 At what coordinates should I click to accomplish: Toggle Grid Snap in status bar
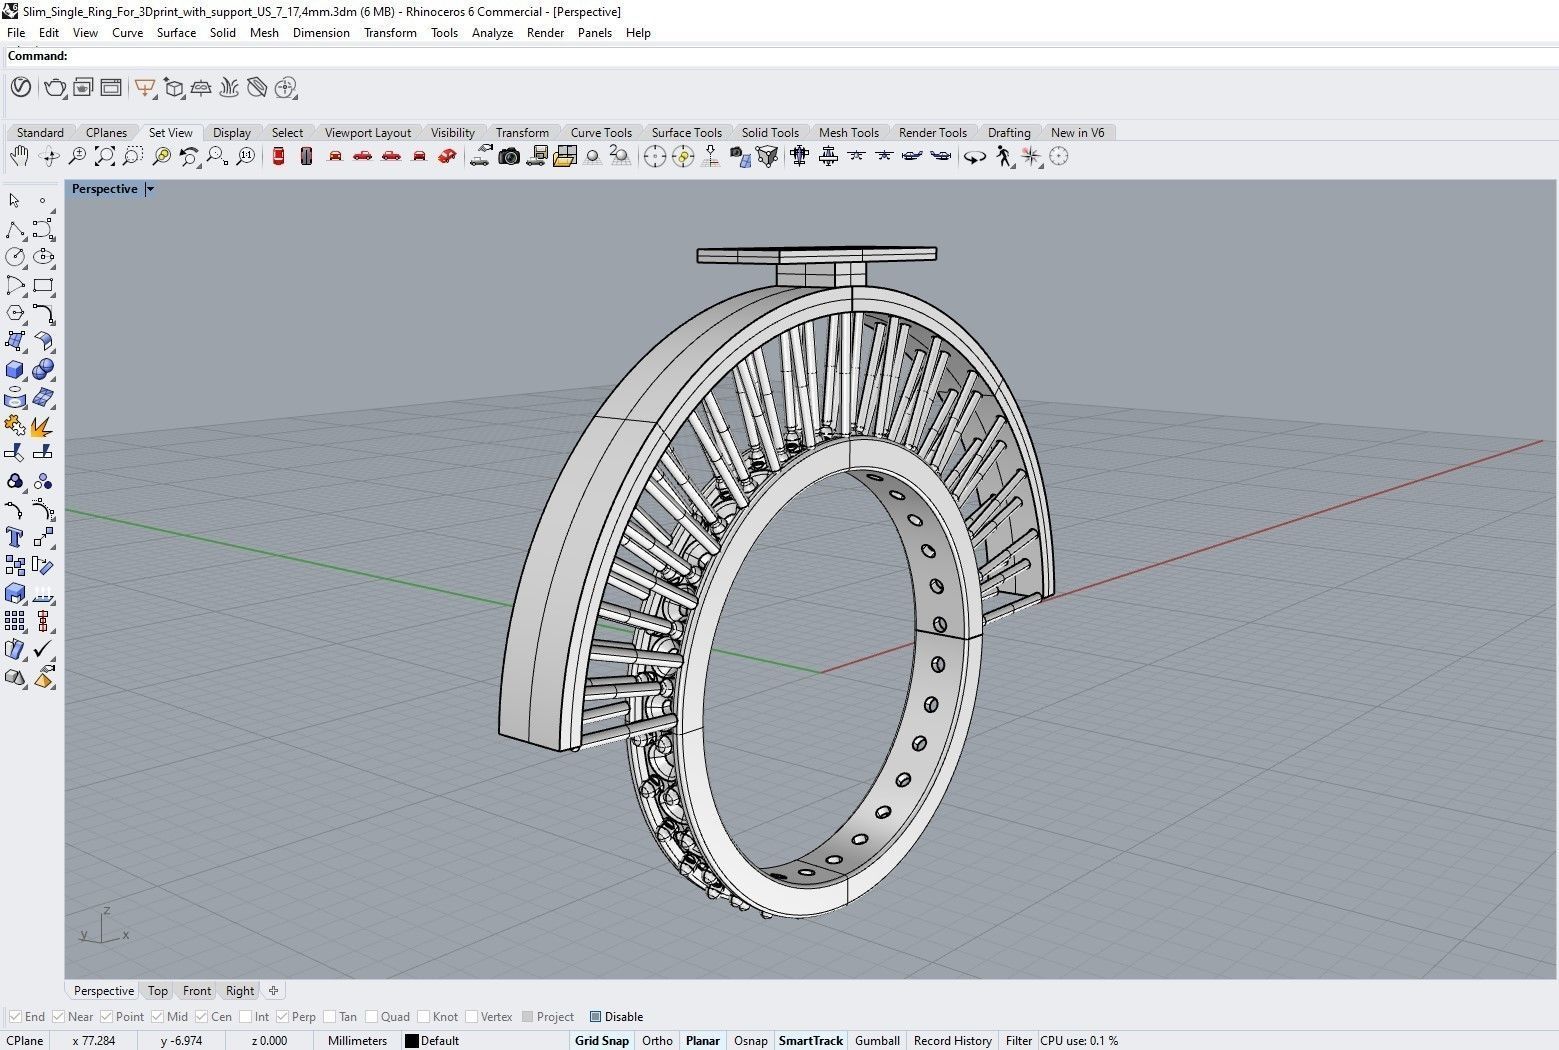click(x=602, y=1041)
